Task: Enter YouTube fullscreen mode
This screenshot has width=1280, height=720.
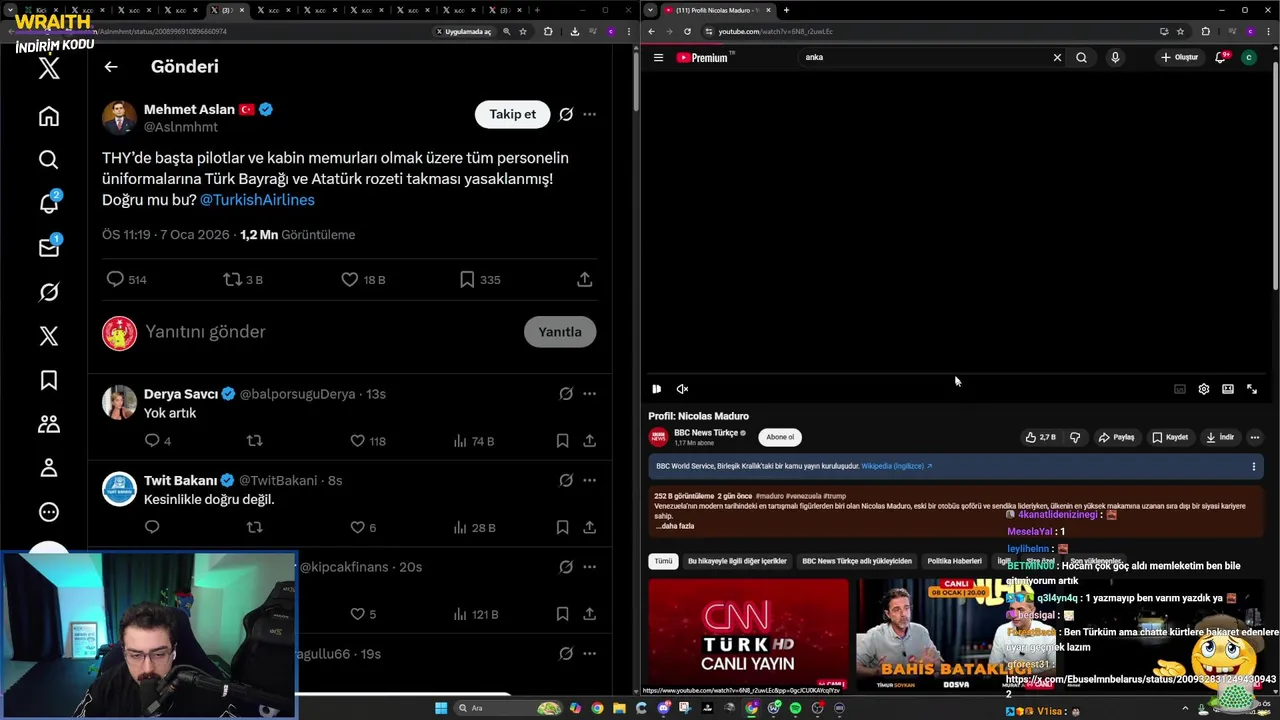Action: click(x=1252, y=389)
